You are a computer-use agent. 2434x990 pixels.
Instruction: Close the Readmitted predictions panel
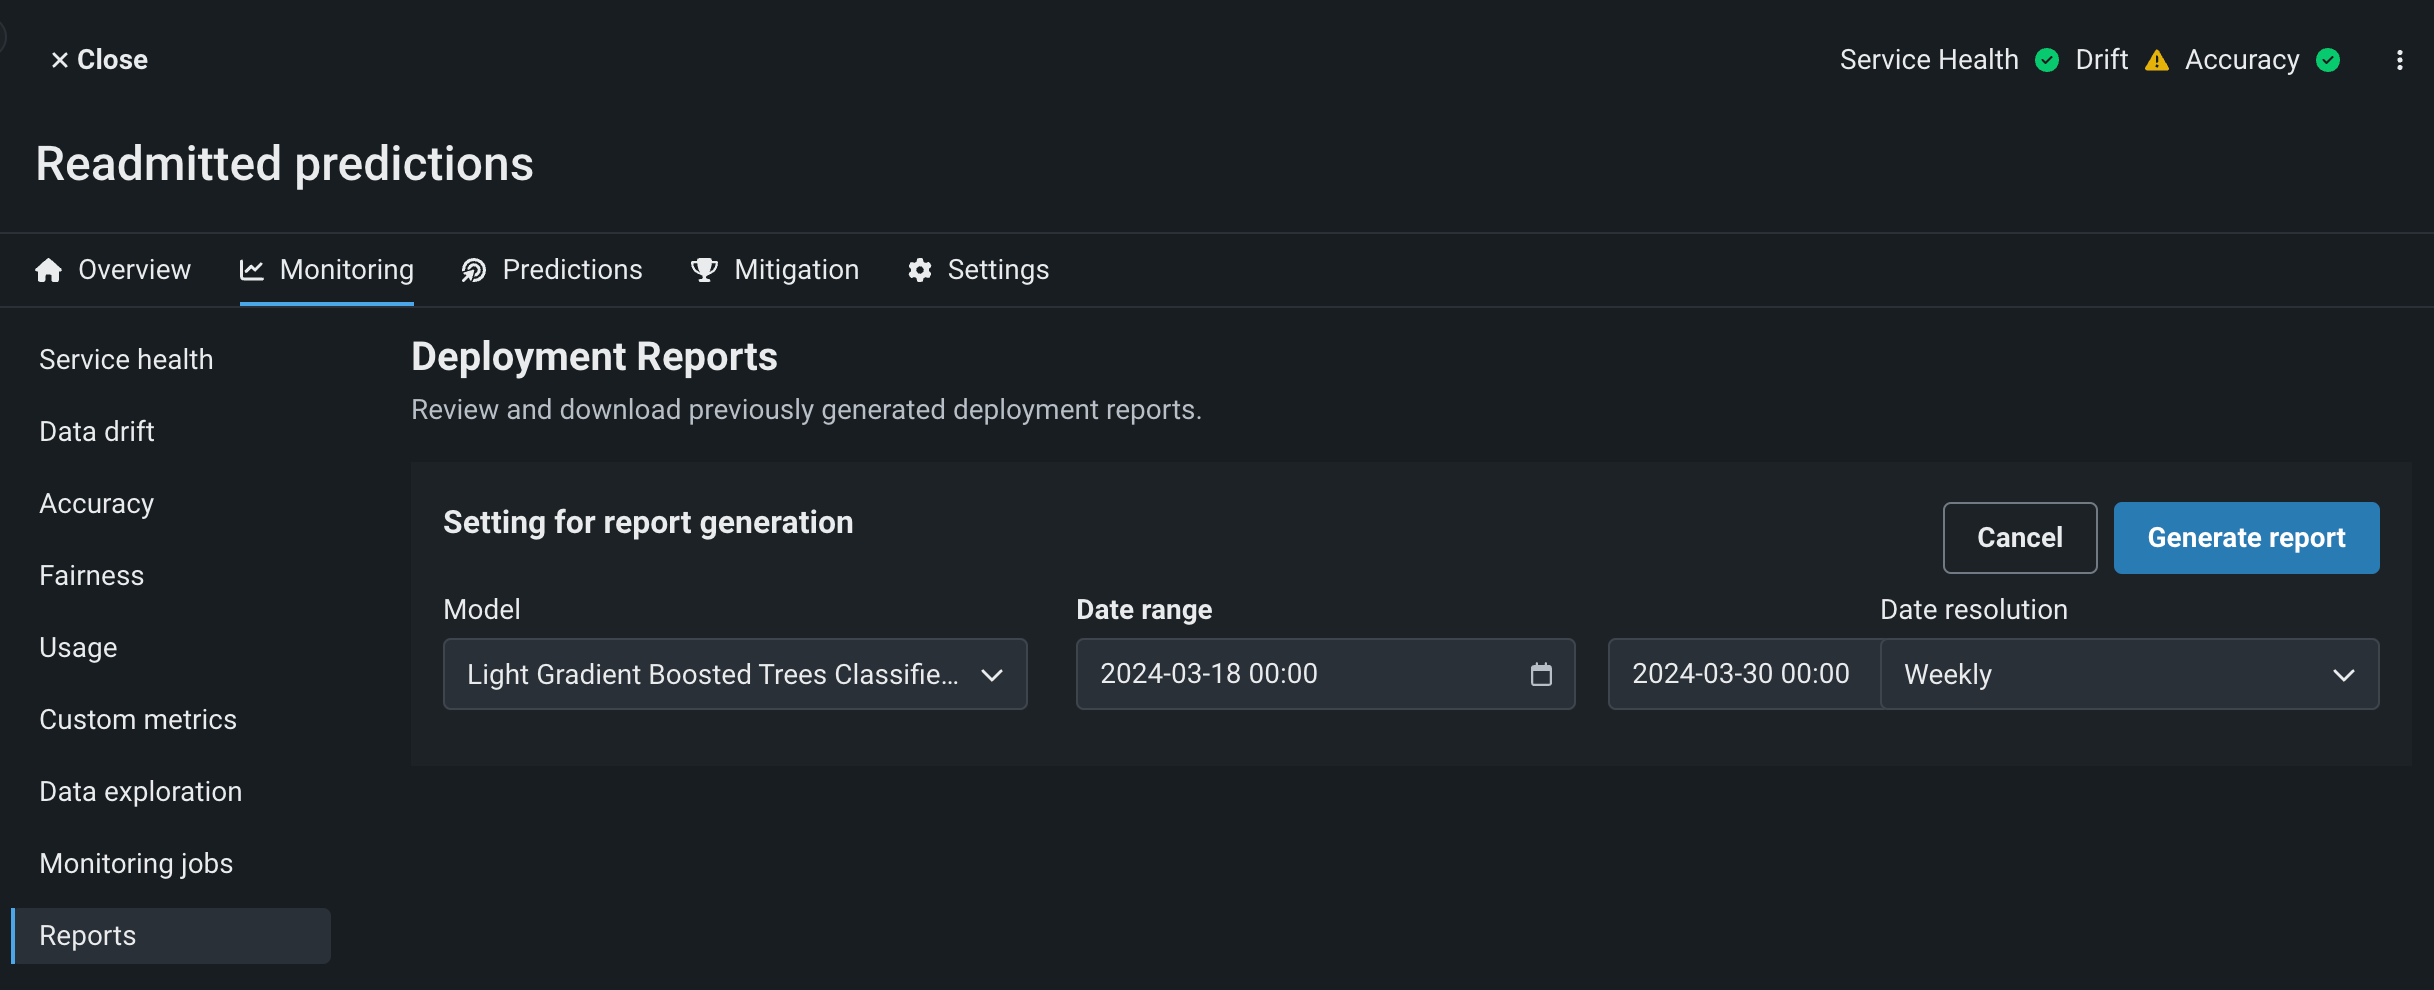pos(99,60)
